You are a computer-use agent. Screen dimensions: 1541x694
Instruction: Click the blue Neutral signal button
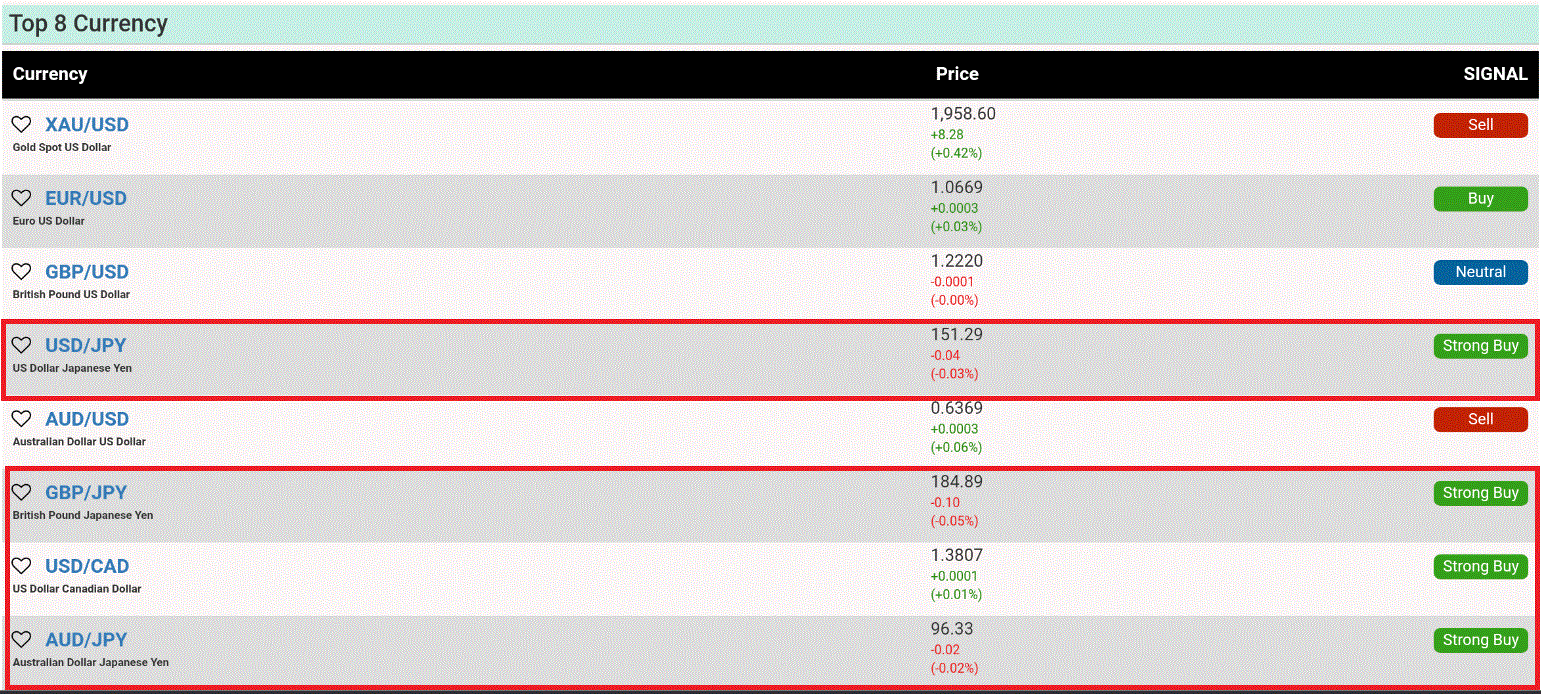pyautogui.click(x=1480, y=272)
